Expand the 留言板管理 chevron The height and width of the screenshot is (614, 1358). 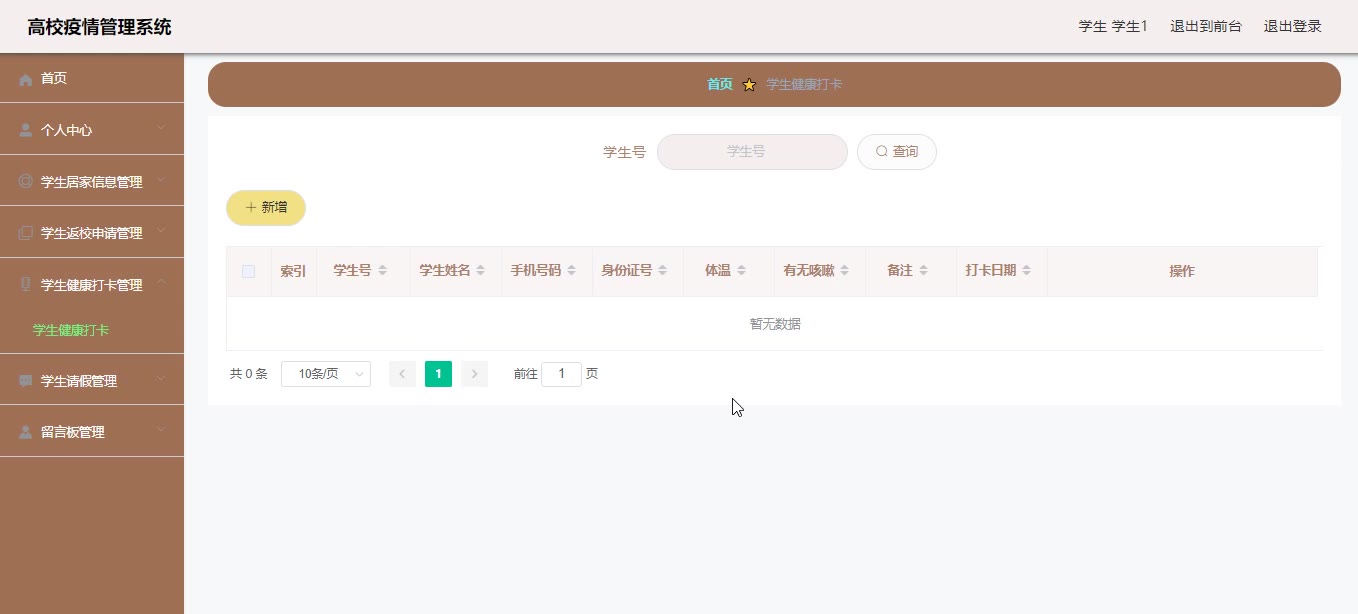click(160, 431)
